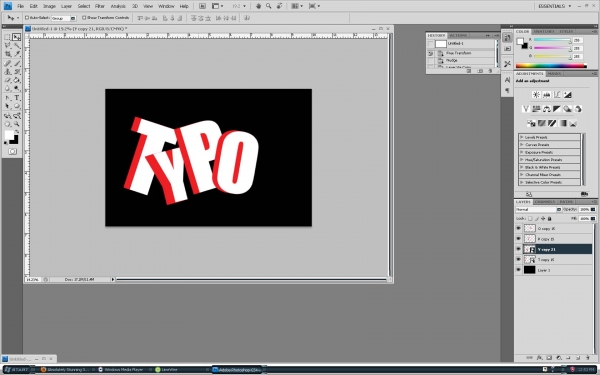Expand Exposure Presets list
Image resolution: width=600 pixels, height=375 pixels.
(x=522, y=152)
